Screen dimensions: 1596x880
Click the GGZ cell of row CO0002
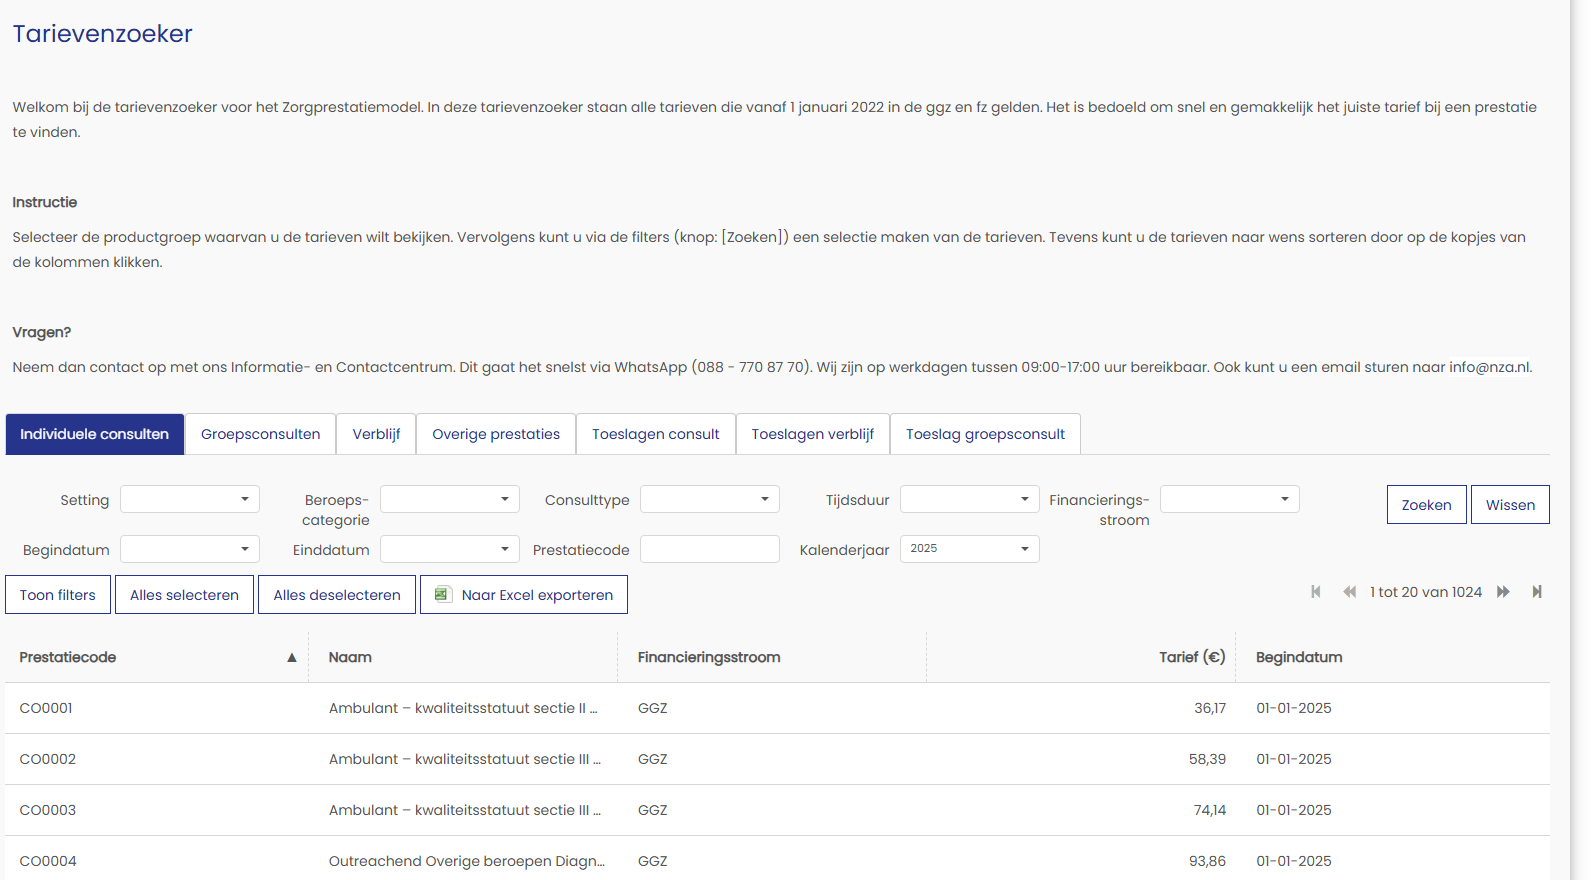tap(653, 759)
